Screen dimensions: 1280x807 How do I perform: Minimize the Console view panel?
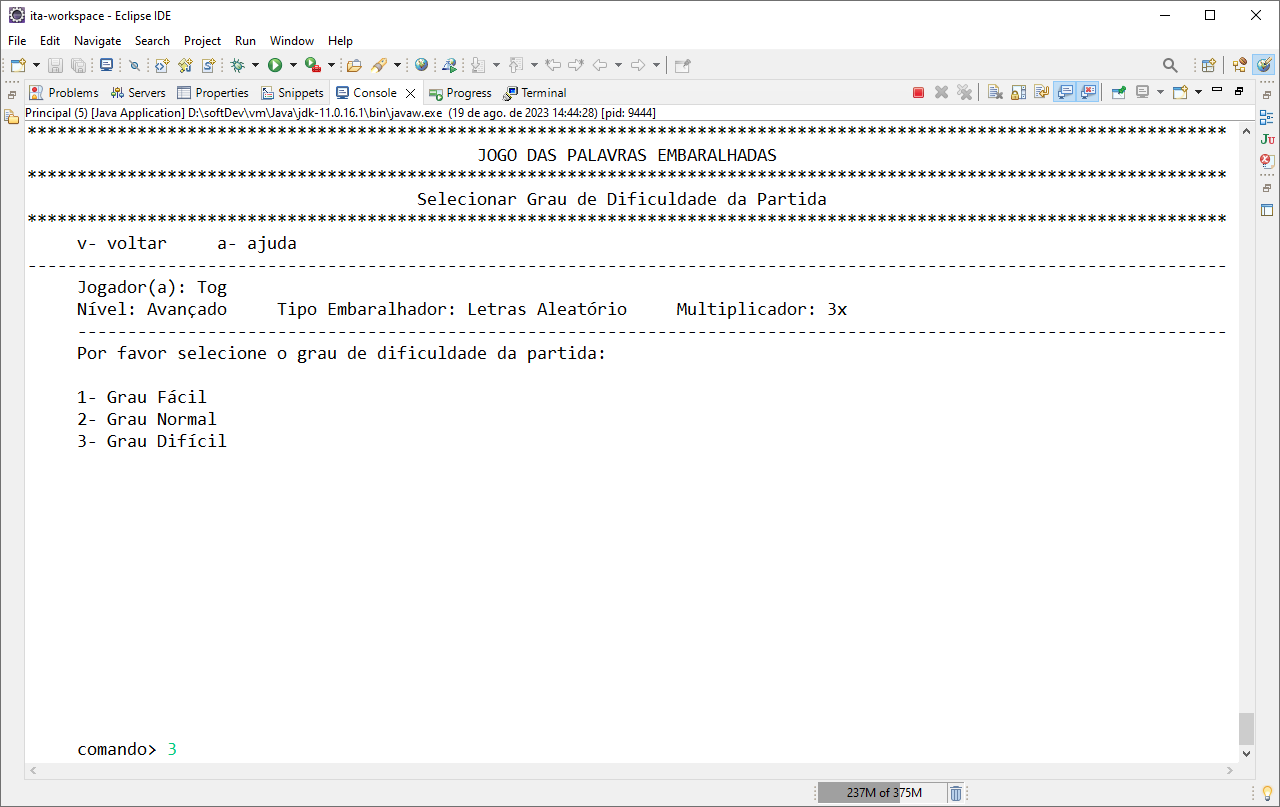pyautogui.click(x=1217, y=90)
